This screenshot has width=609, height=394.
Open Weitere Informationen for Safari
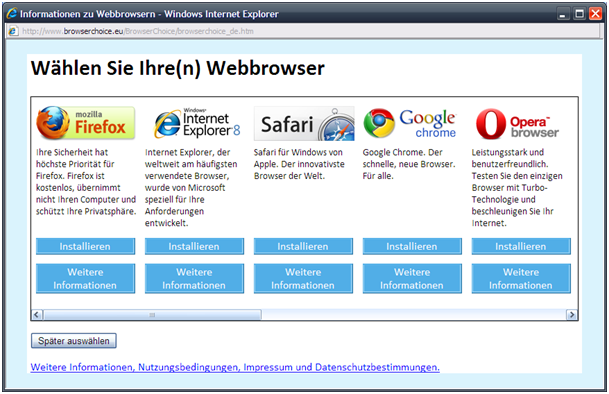point(303,279)
